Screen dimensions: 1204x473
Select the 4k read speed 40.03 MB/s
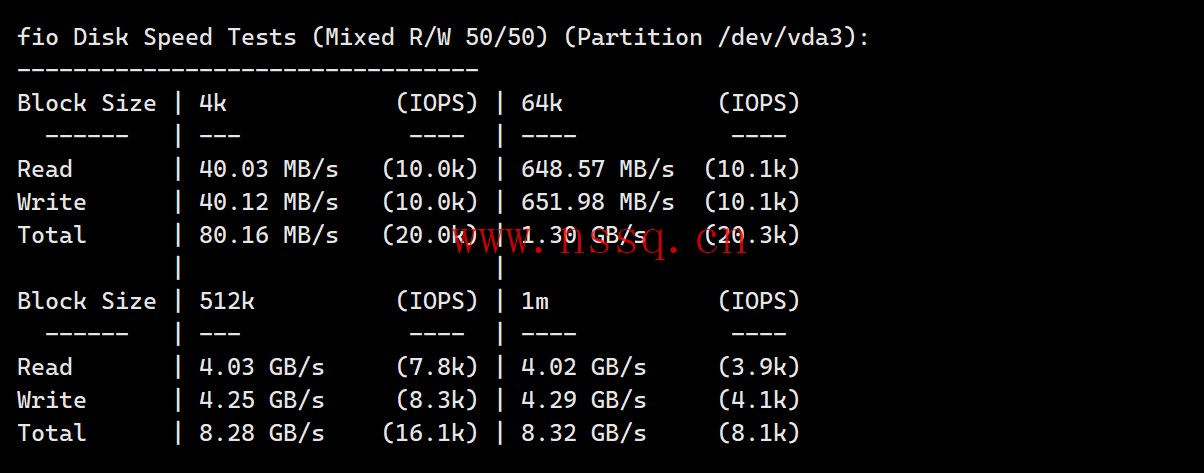tap(269, 169)
